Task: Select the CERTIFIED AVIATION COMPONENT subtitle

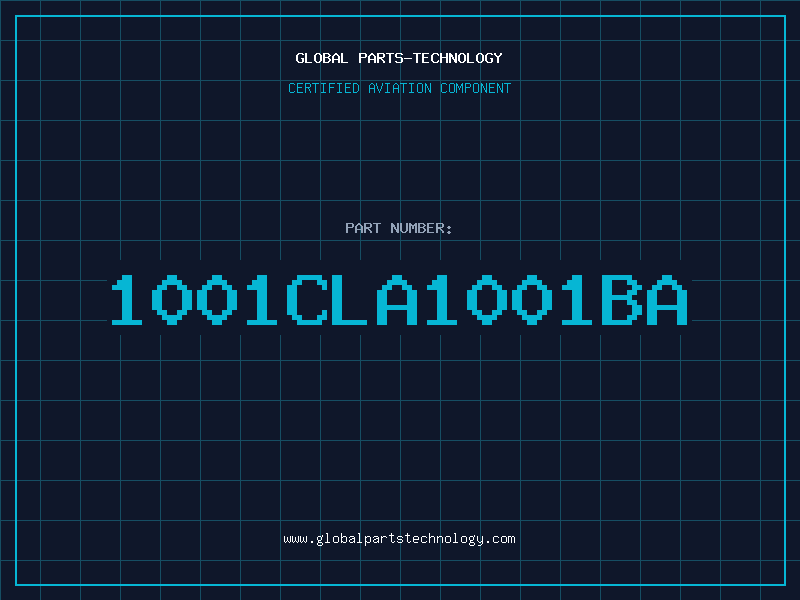Action: [x=399, y=88]
